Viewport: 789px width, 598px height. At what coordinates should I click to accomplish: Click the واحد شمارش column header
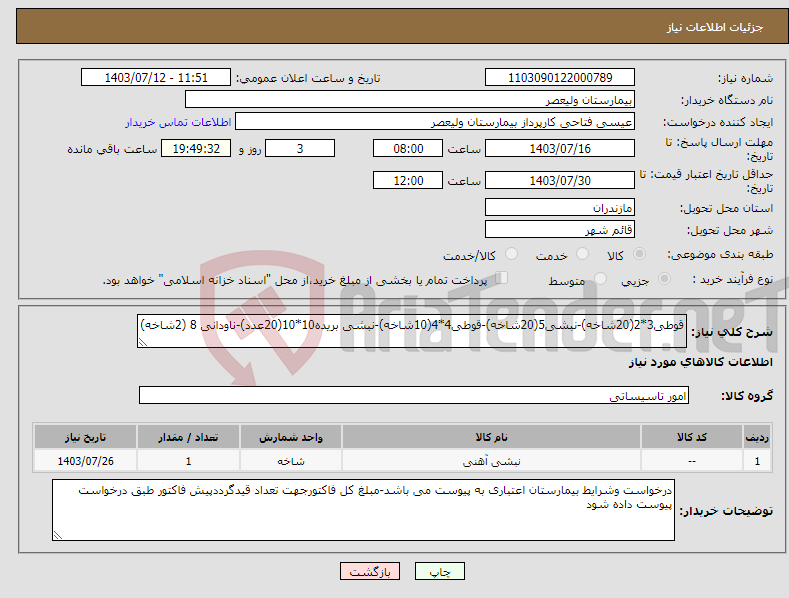(291, 437)
